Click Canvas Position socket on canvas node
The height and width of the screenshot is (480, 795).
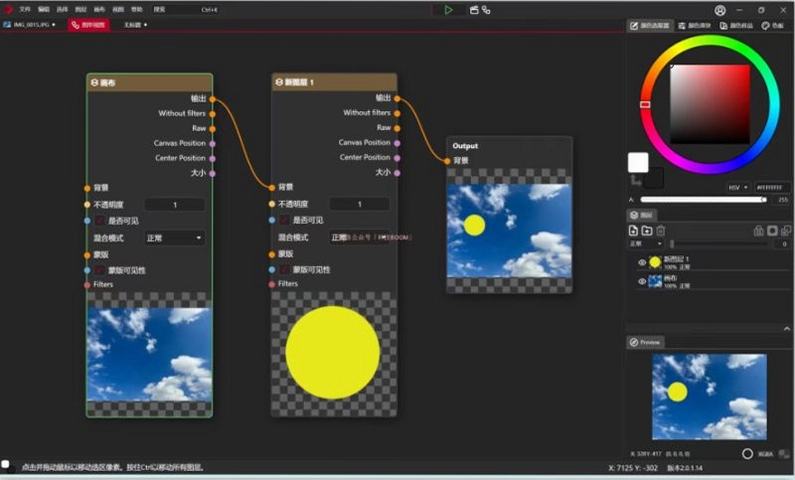[x=212, y=143]
